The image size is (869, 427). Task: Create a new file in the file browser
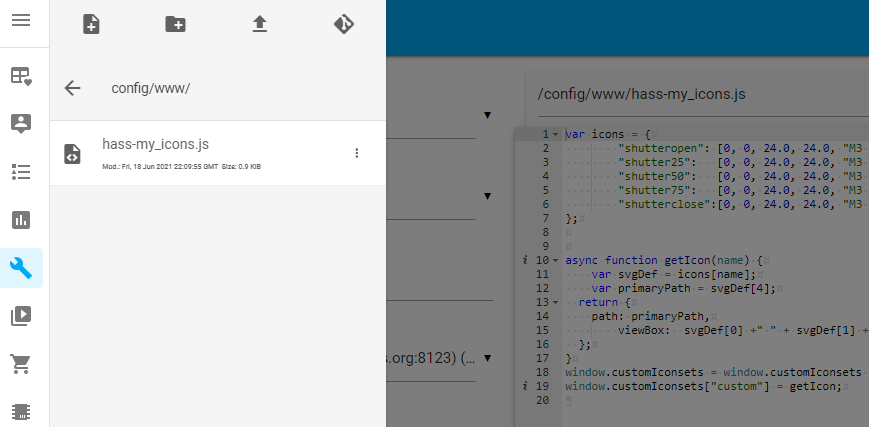coord(91,25)
